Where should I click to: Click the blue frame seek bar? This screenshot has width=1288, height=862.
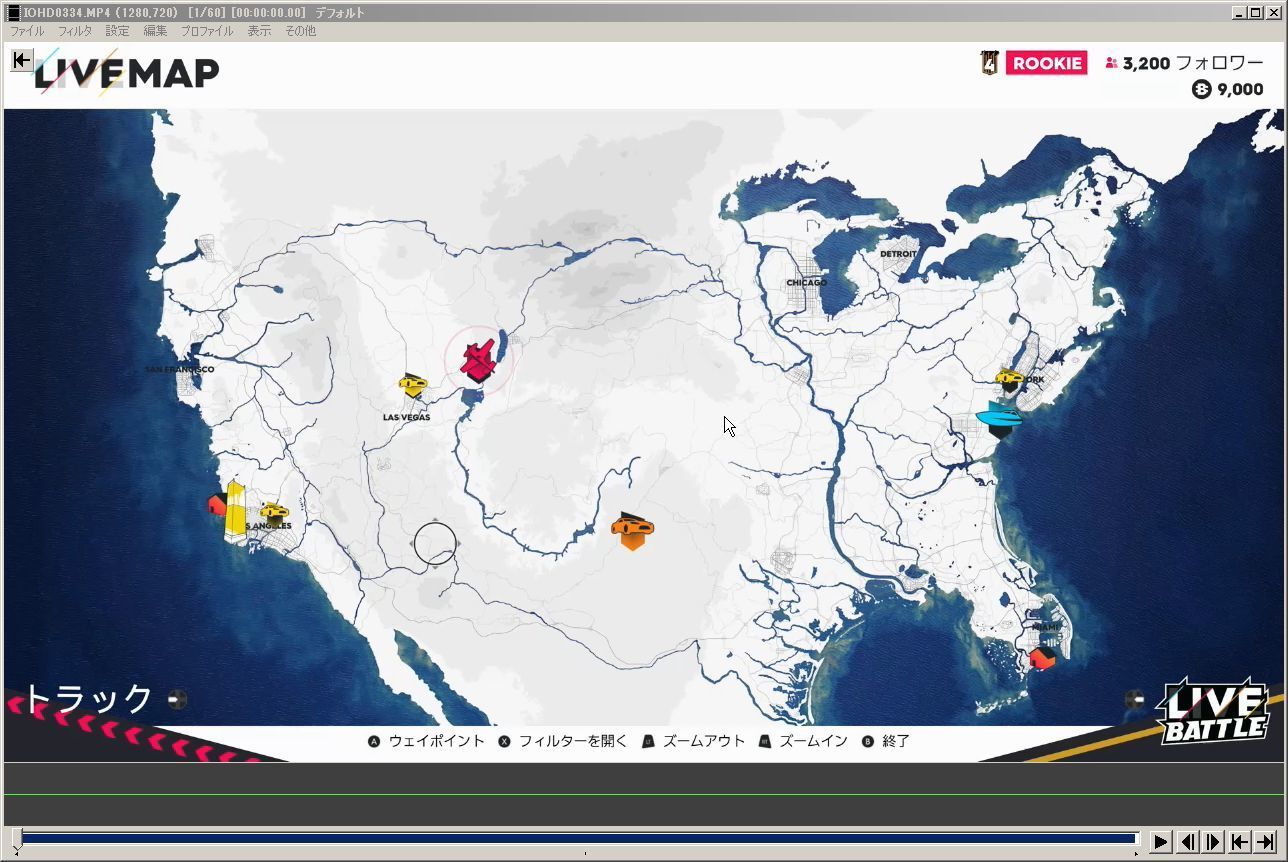point(580,839)
